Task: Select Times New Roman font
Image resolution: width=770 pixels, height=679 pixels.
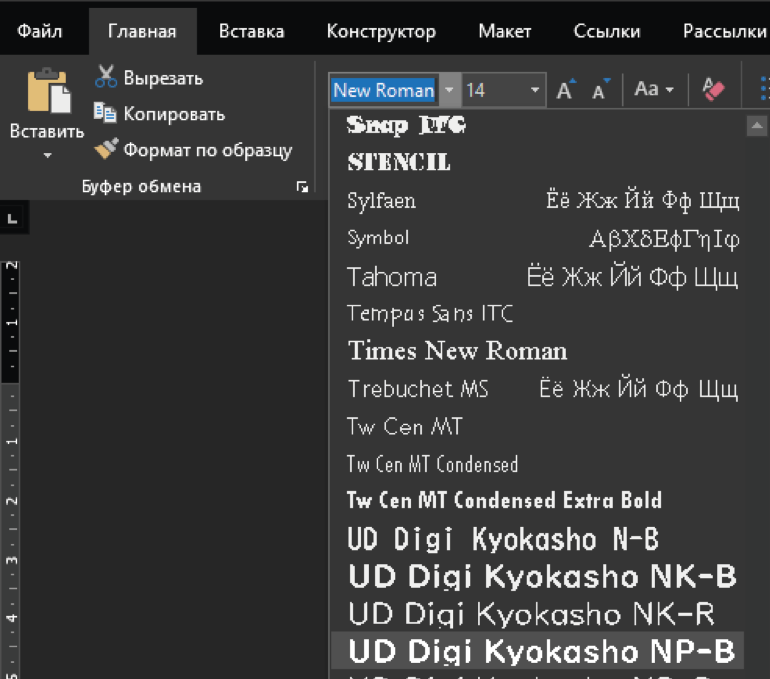Action: [x=537, y=351]
